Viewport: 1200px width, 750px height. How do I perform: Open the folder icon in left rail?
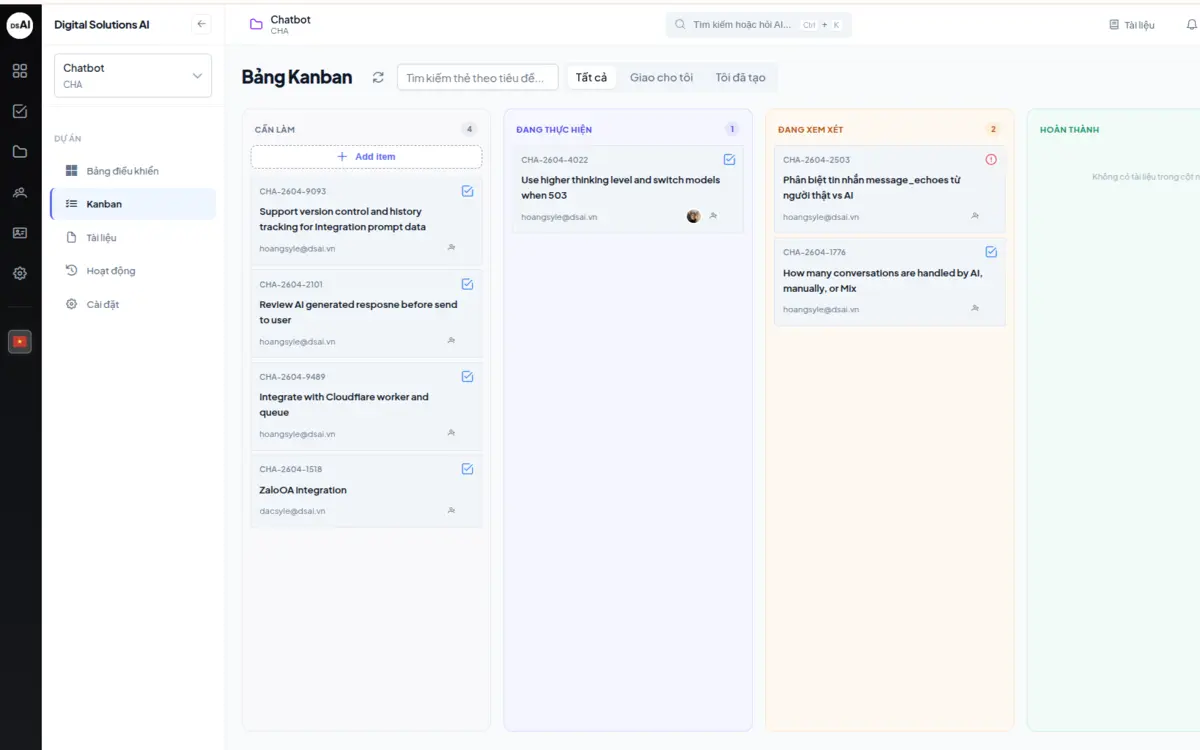(x=20, y=152)
